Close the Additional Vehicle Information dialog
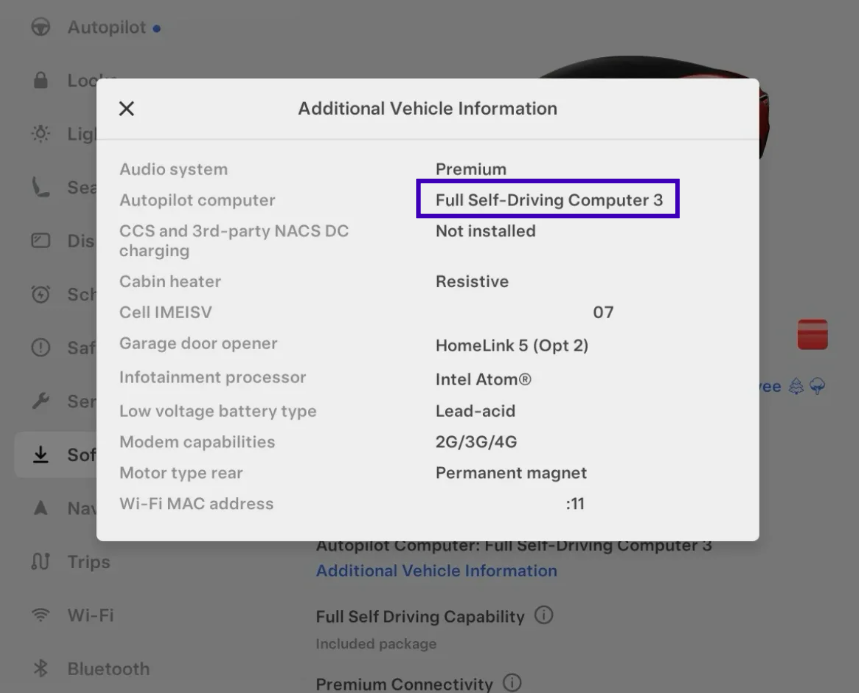This screenshot has height=693, width=859. [x=127, y=108]
